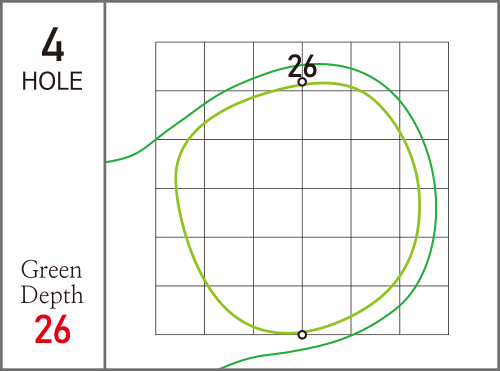500x371 pixels.
Task: Click the center of the green
Action: click(x=298, y=208)
